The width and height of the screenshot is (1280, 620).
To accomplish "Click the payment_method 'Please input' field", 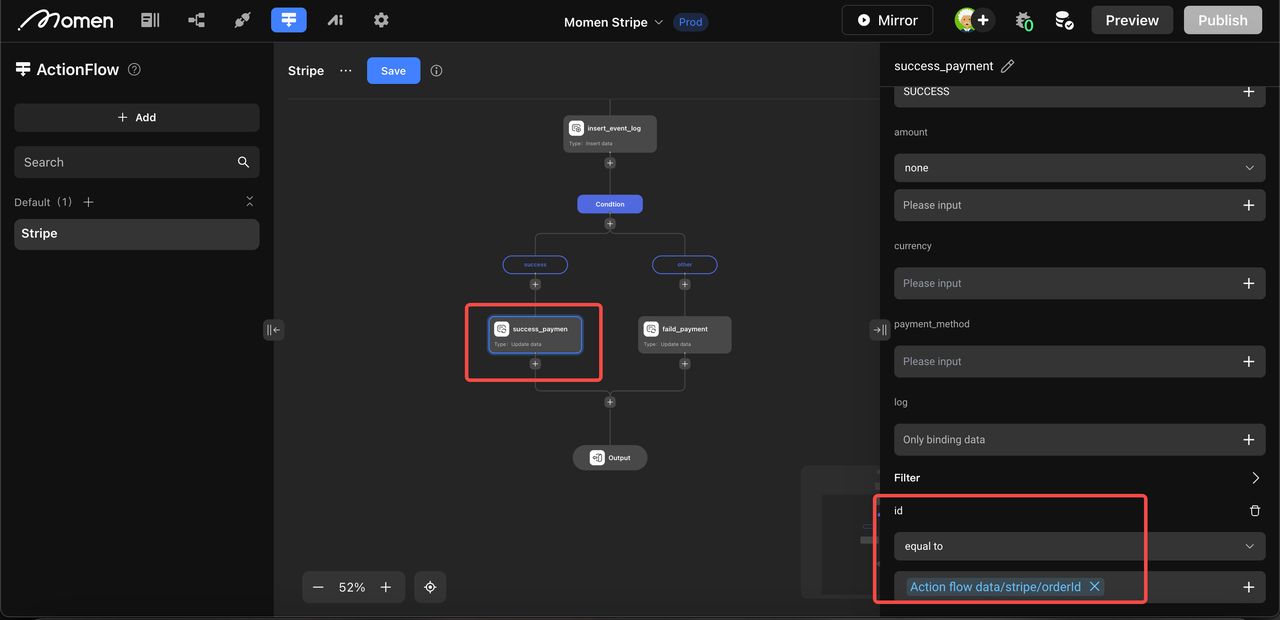I will coord(1080,361).
